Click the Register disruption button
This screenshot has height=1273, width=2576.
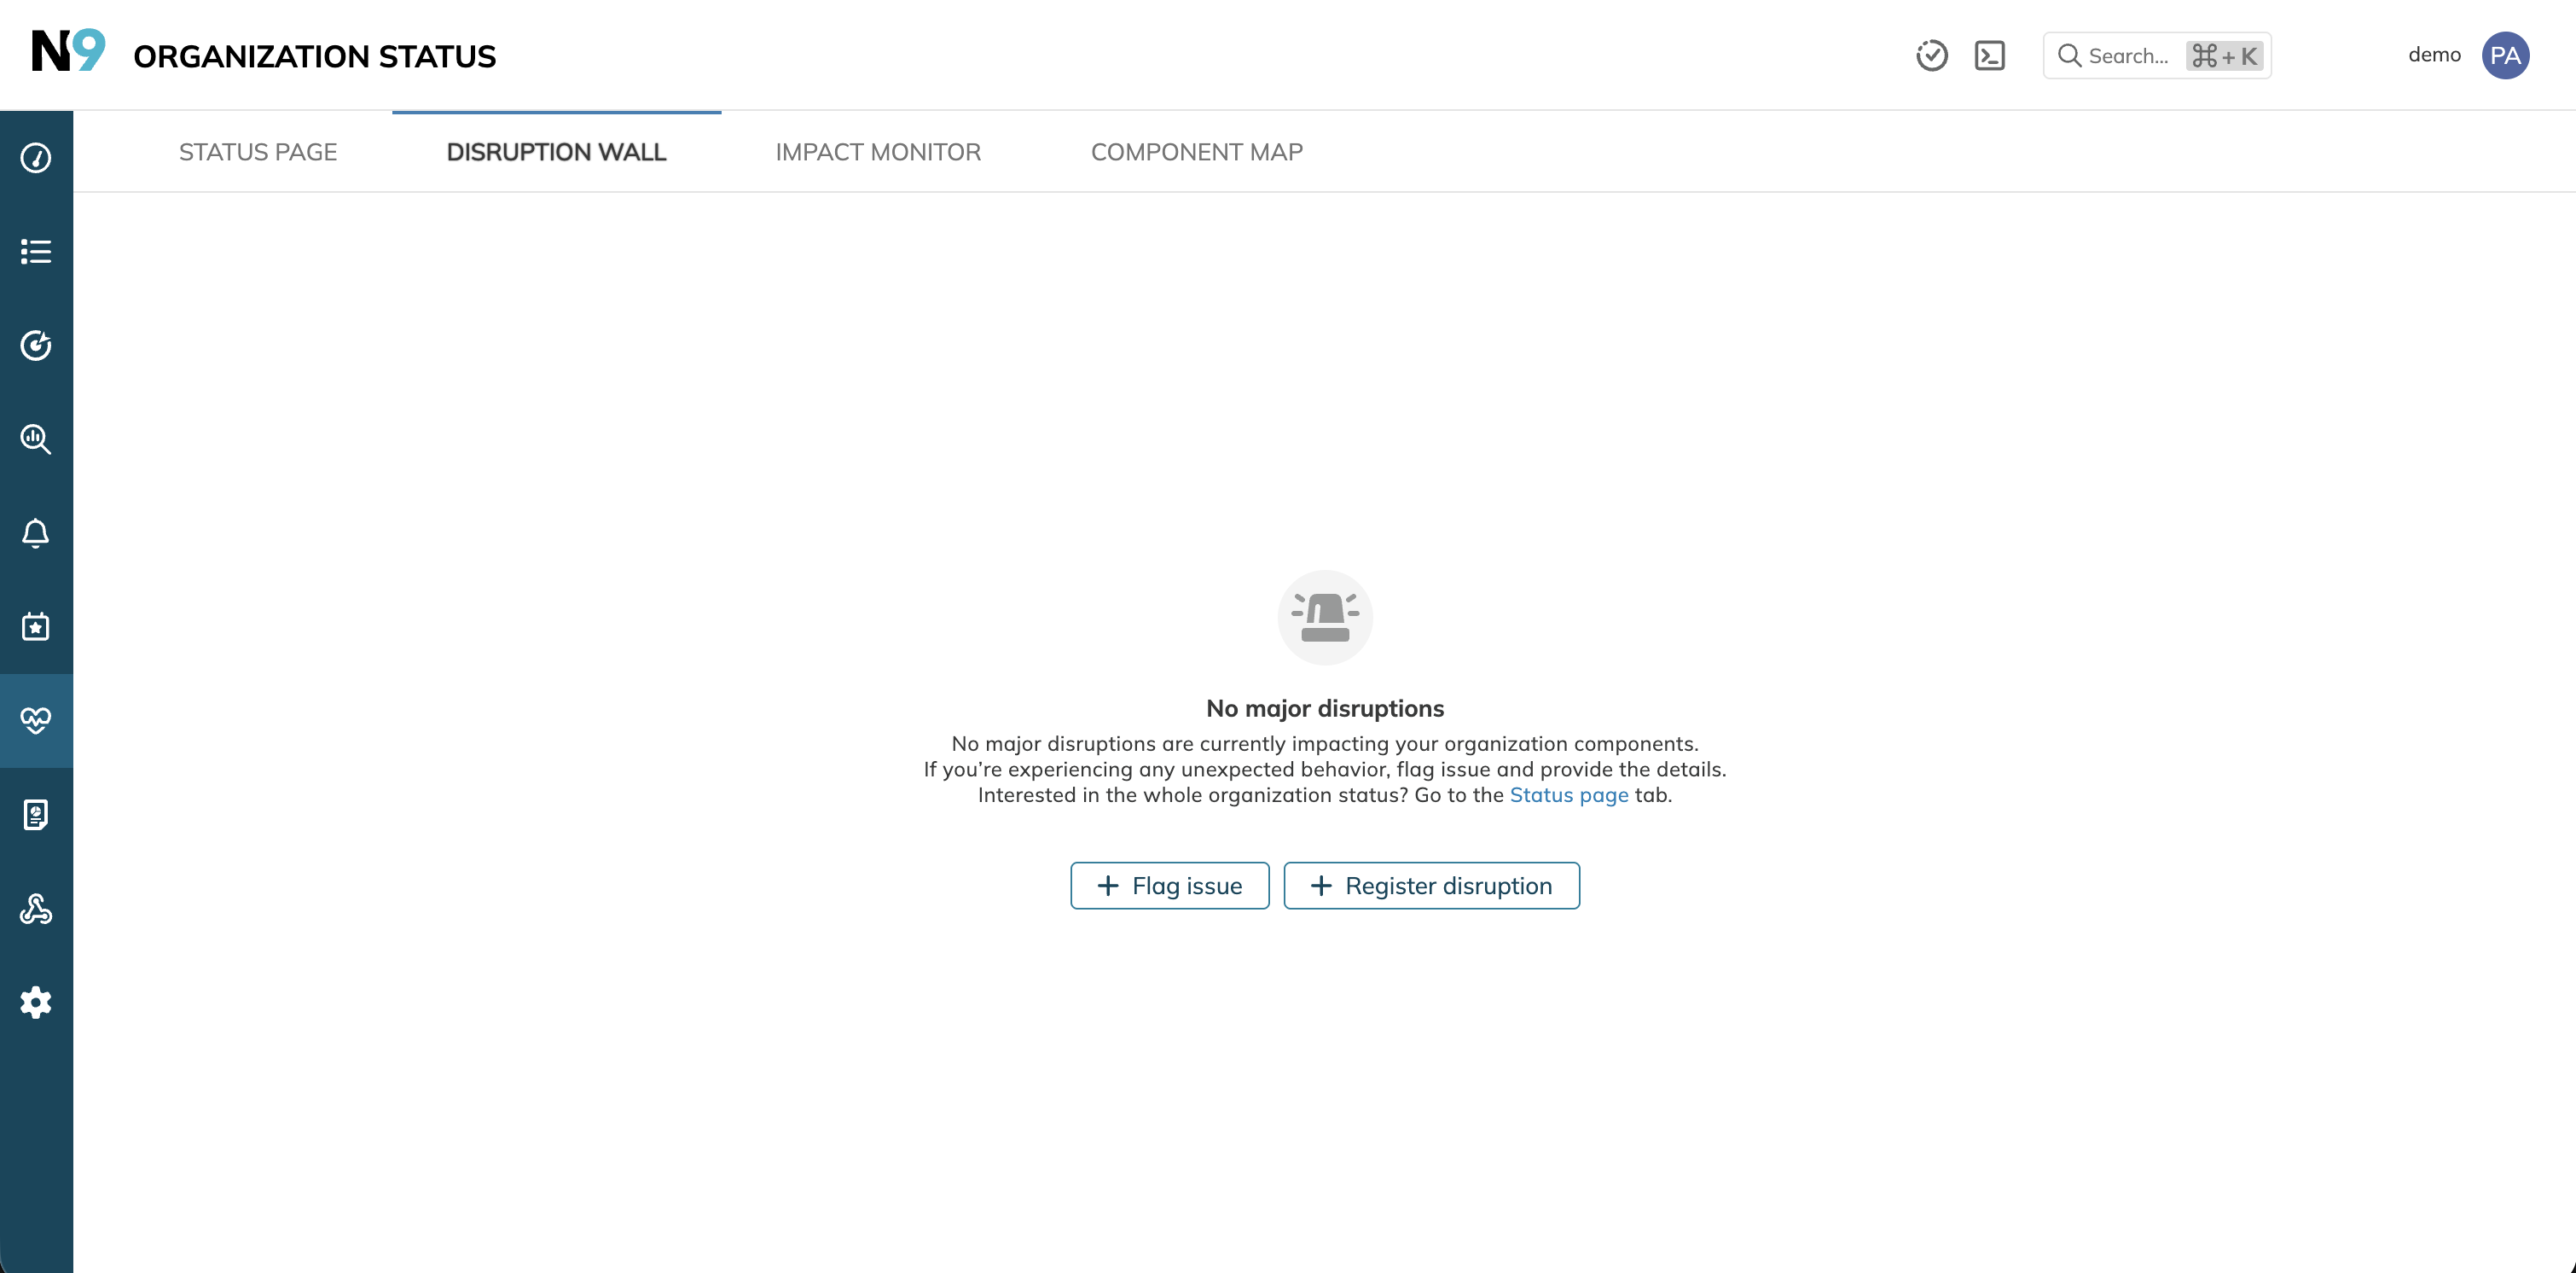pos(1432,886)
